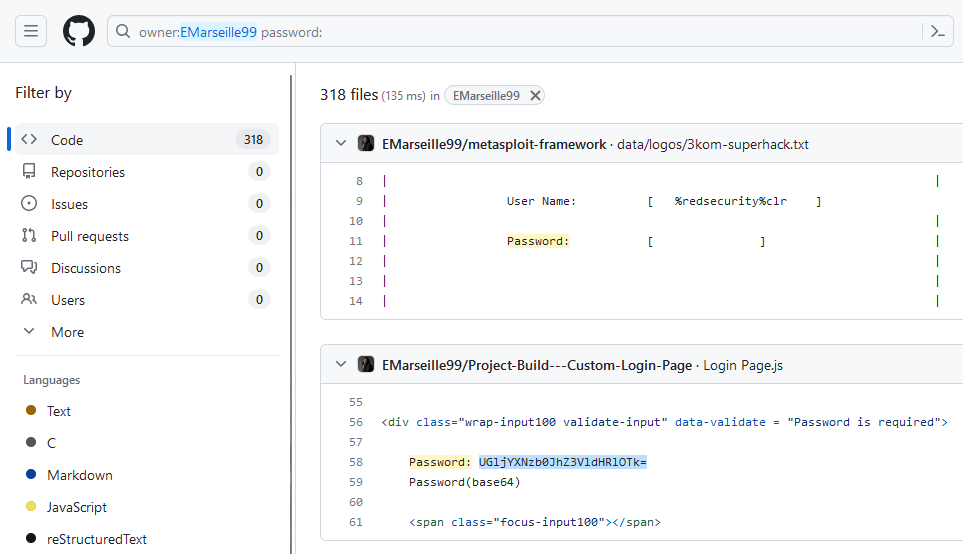Viewport: 963px width, 554px height.
Task: Click the %redsecurity%clr text
Action: click(x=730, y=201)
